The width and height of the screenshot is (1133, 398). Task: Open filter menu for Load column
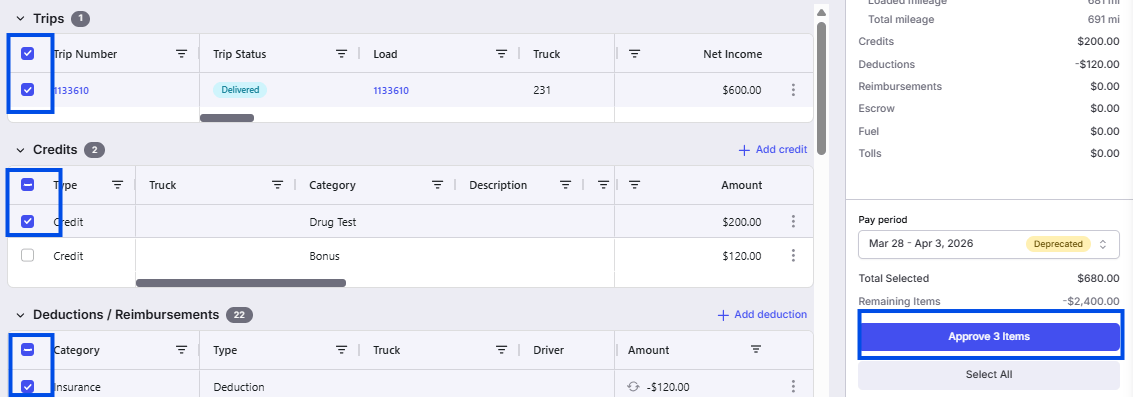click(501, 54)
